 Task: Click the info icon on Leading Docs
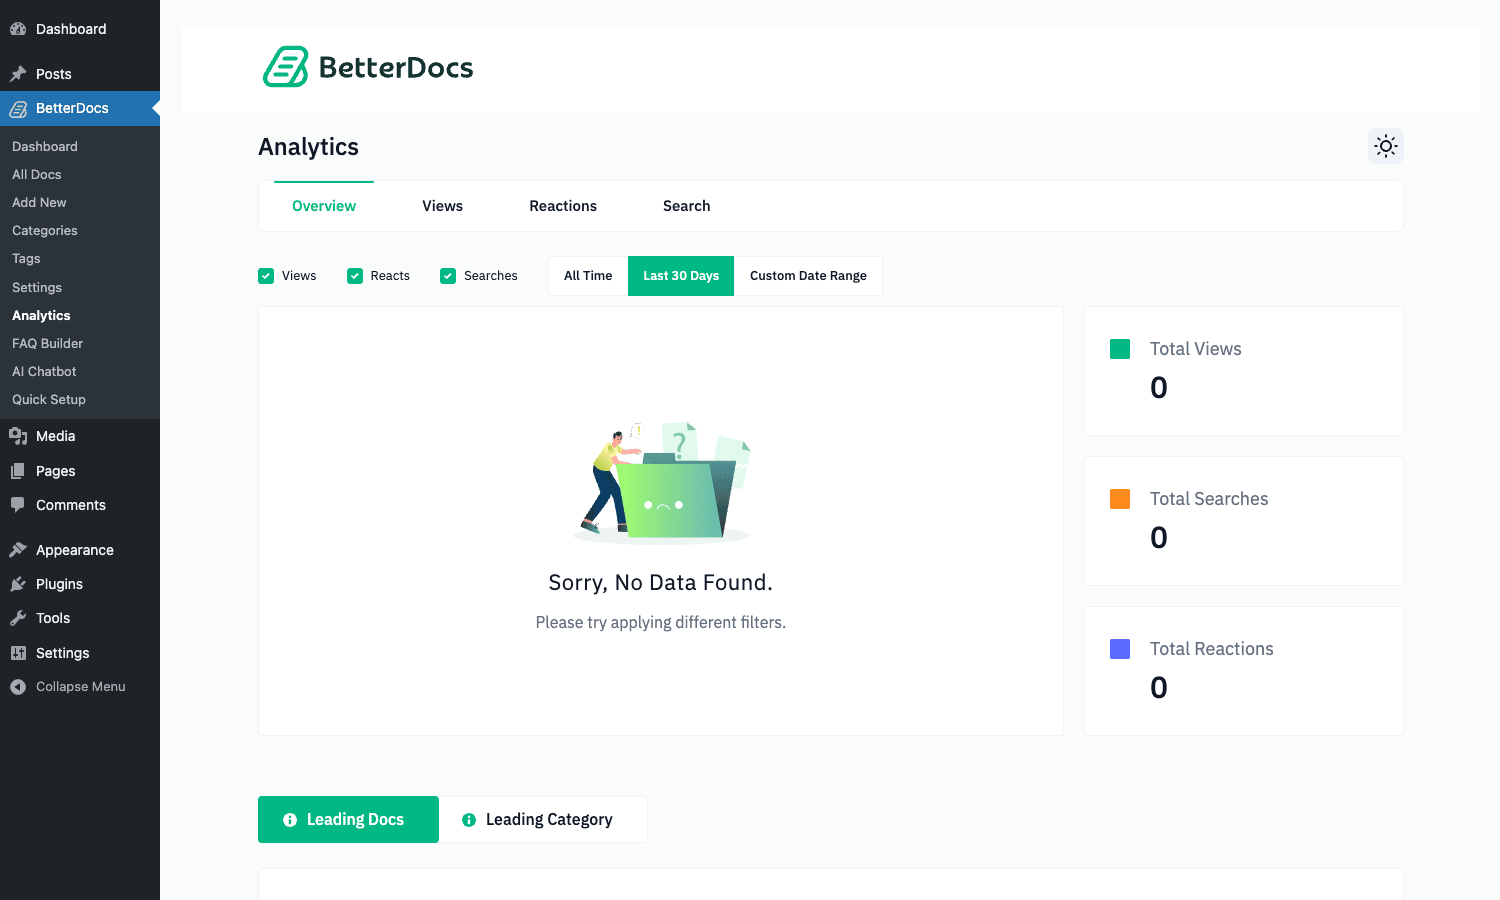pos(290,820)
